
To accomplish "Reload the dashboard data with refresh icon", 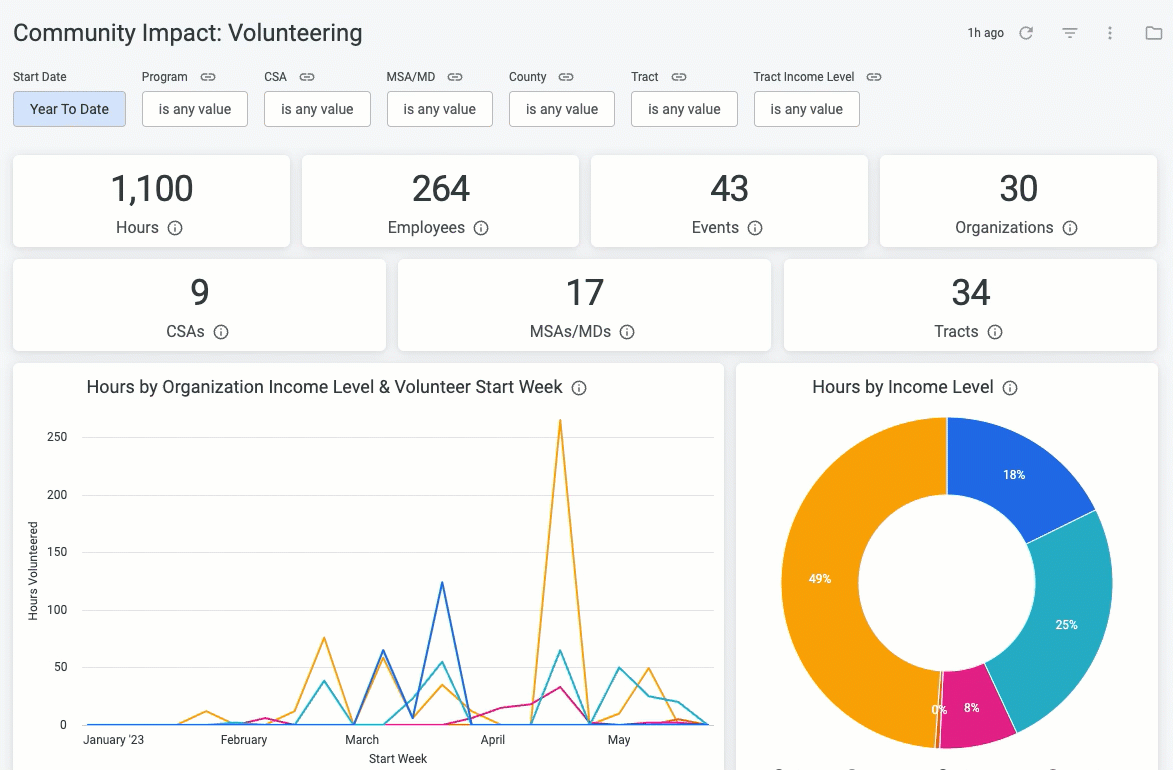I will [x=1026, y=33].
